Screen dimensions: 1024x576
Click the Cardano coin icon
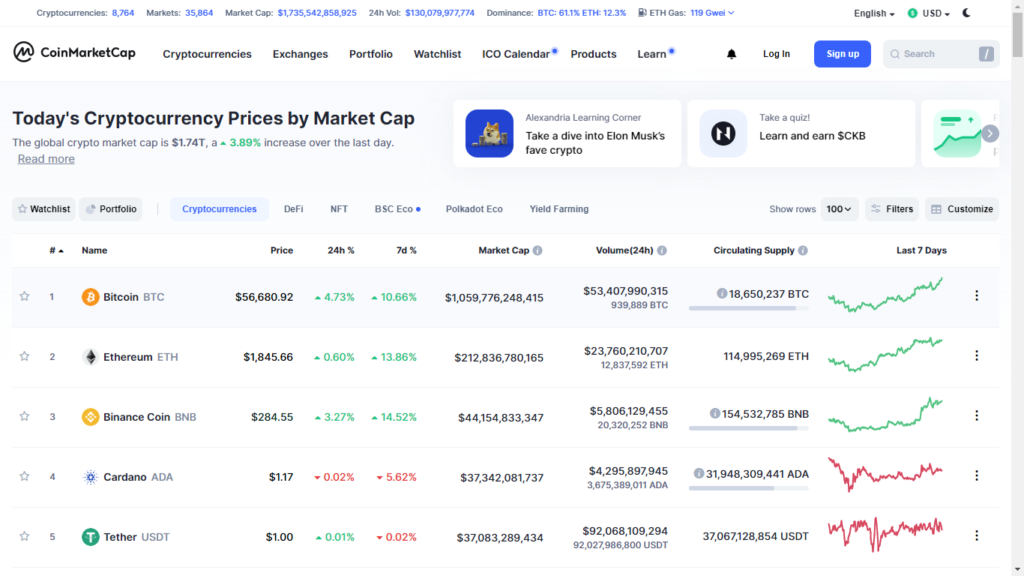(90, 477)
